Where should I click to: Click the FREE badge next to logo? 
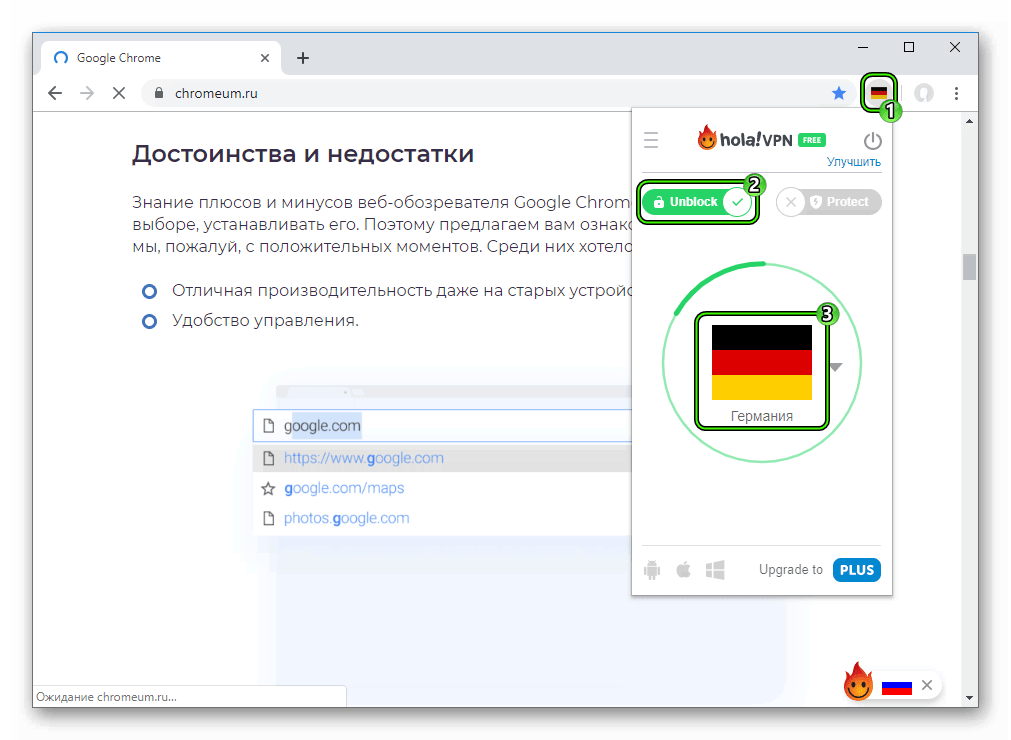click(x=812, y=140)
